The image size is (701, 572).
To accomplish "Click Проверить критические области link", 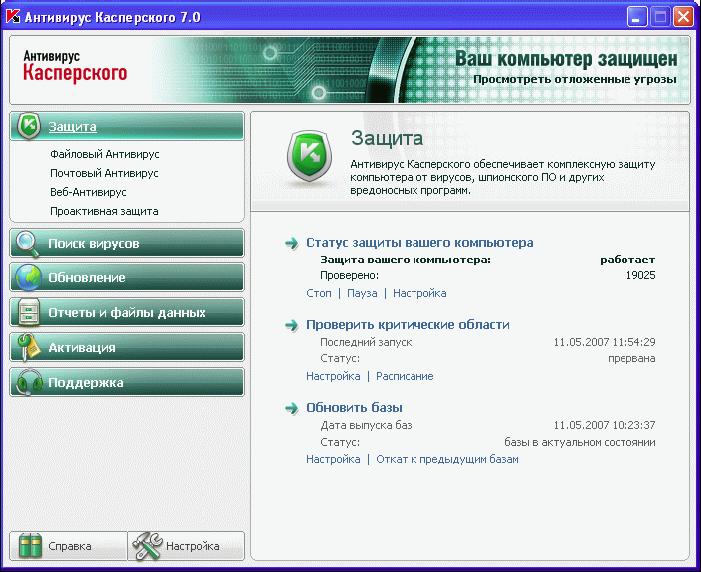I will (408, 325).
